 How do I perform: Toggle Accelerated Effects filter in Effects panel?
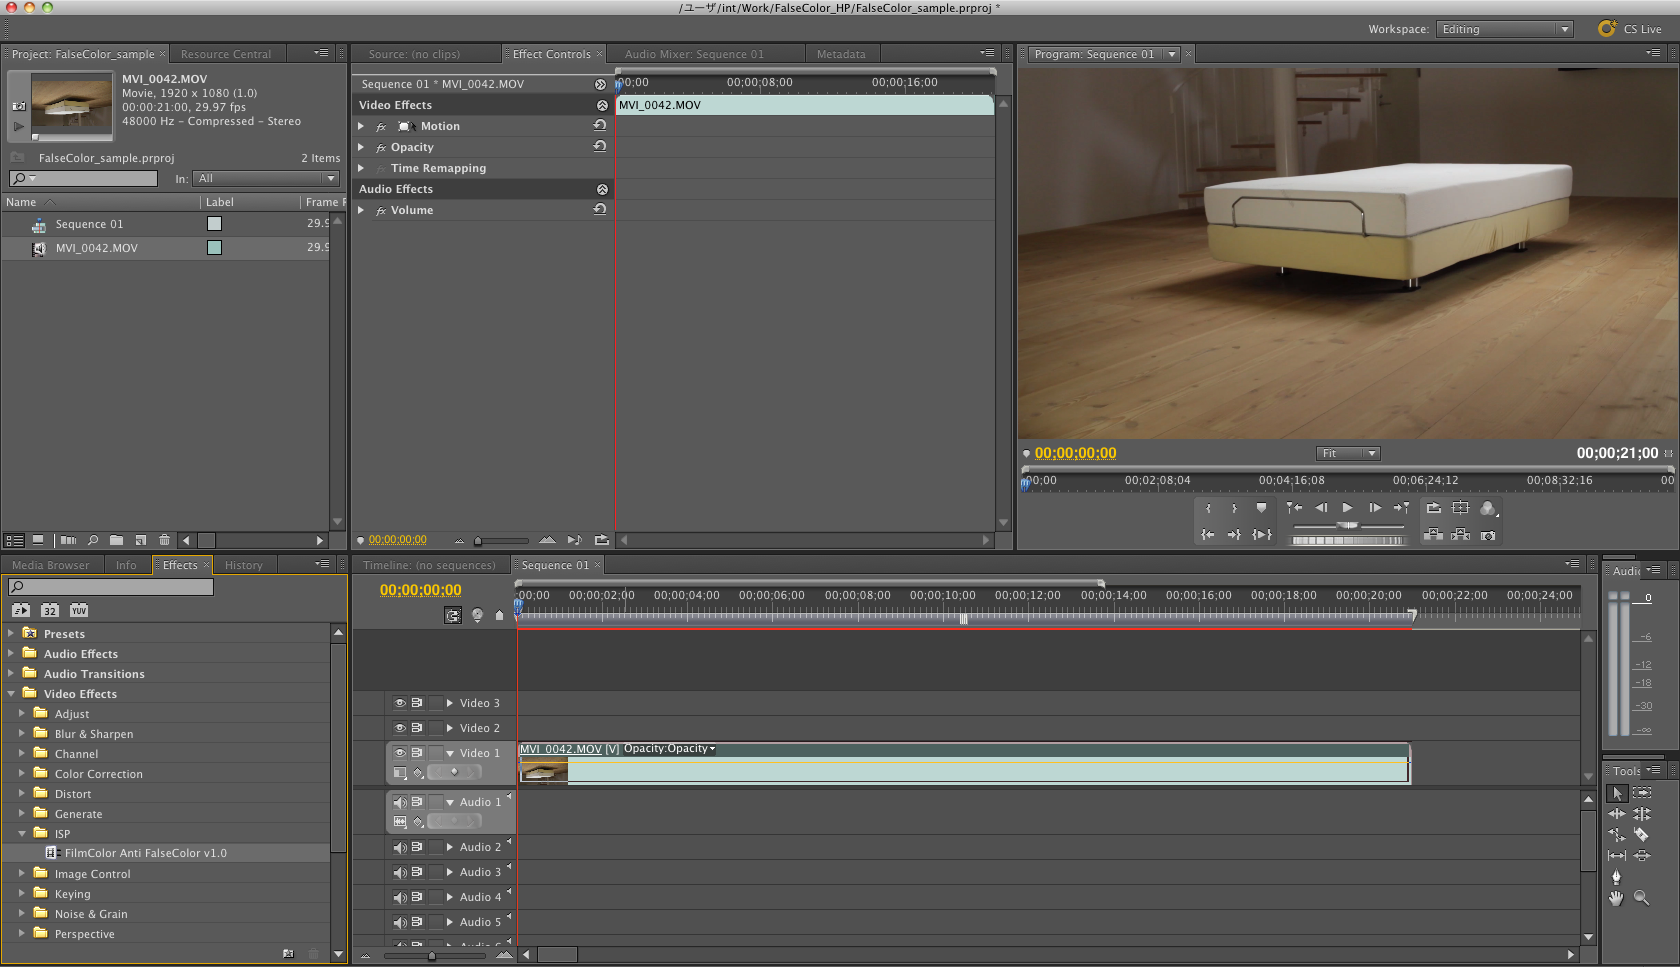click(21, 610)
